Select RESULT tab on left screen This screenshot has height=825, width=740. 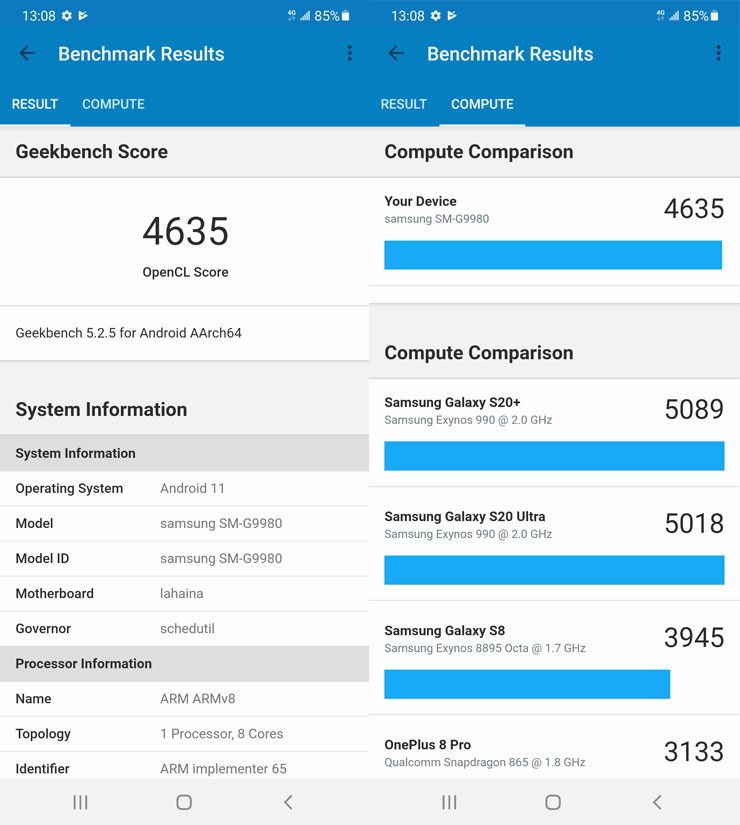35,104
